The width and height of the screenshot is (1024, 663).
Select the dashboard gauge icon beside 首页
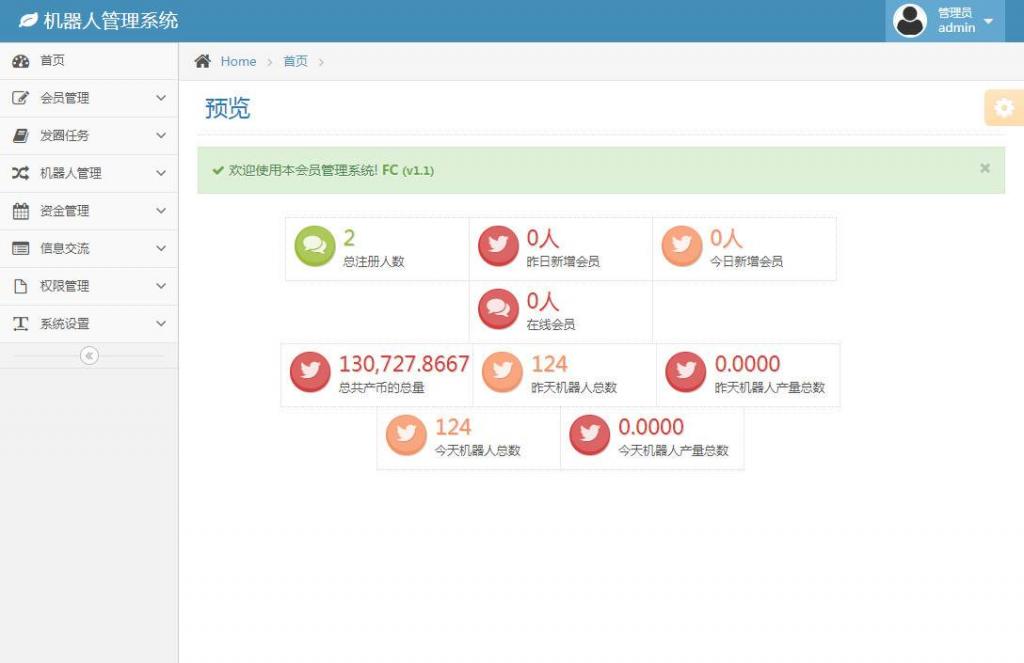pyautogui.click(x=21, y=61)
